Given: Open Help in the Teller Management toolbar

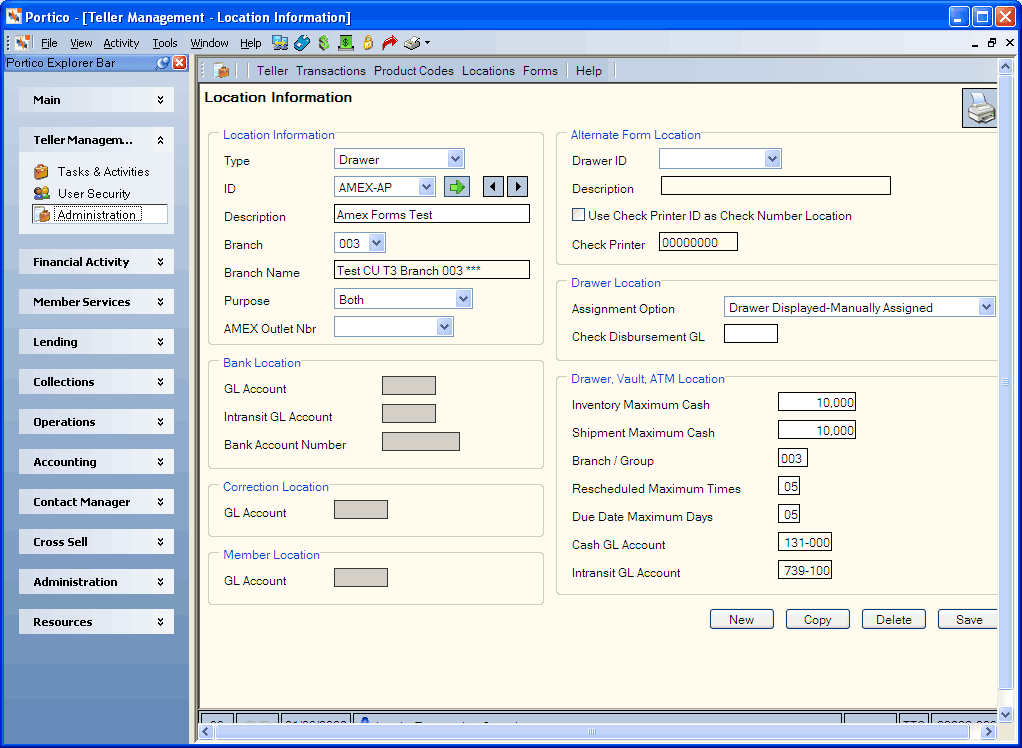Looking at the screenshot, I should click(x=589, y=70).
